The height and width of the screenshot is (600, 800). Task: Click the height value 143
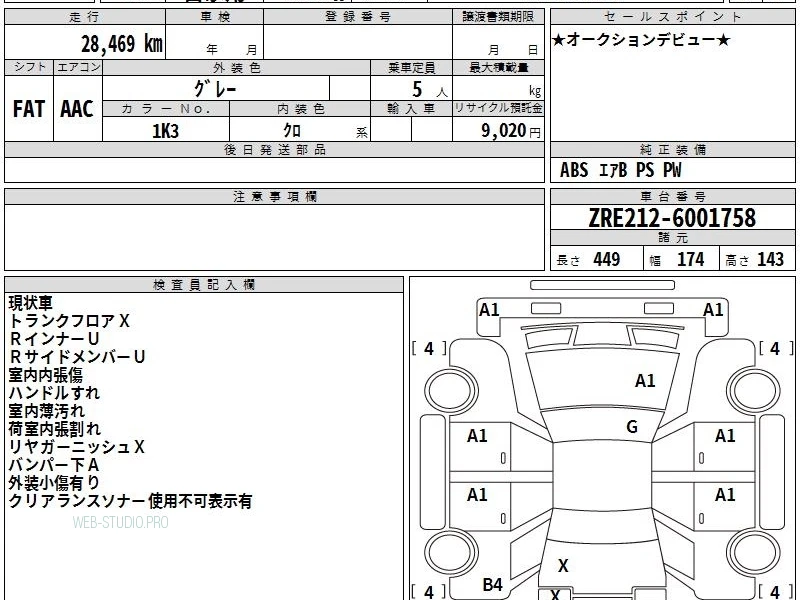click(x=770, y=259)
